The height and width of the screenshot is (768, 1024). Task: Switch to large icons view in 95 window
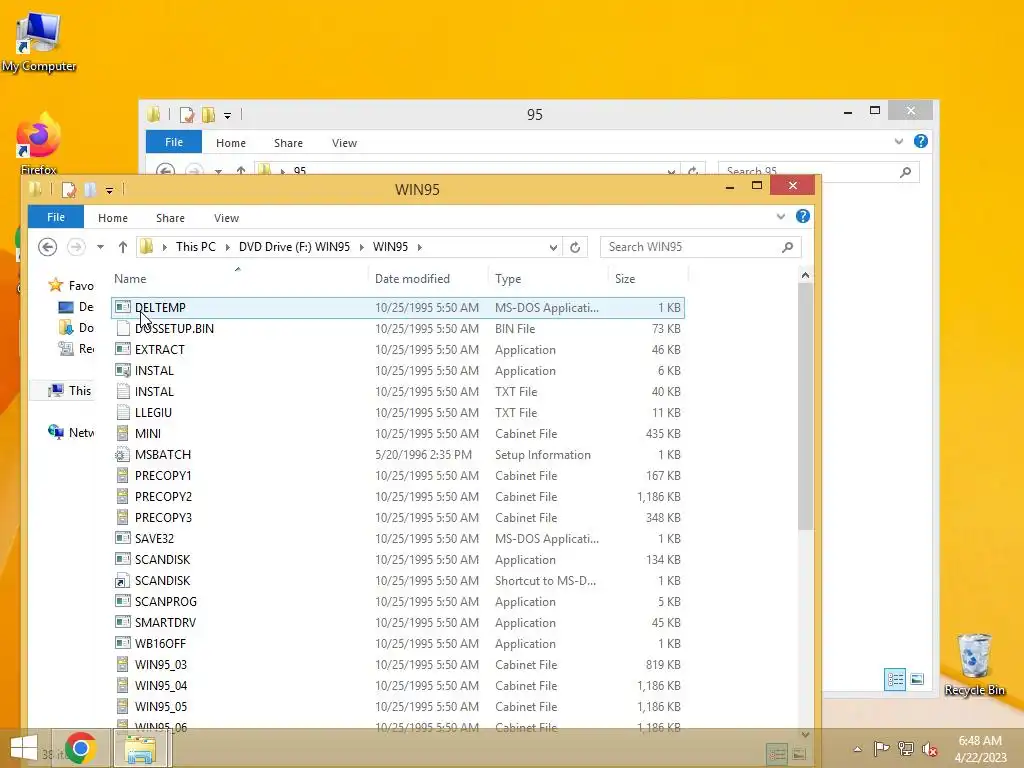click(x=917, y=680)
